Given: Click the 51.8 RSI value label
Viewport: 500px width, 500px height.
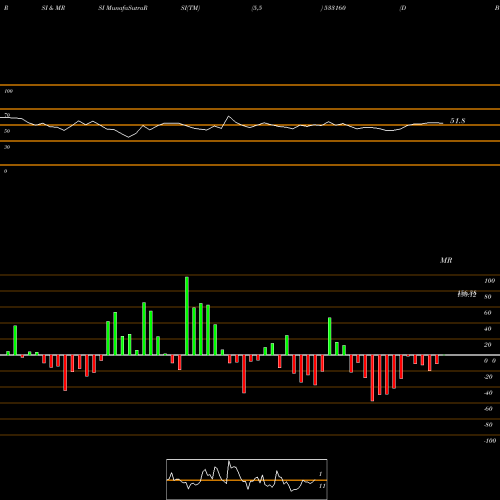Looking at the screenshot, I should 457,121.
